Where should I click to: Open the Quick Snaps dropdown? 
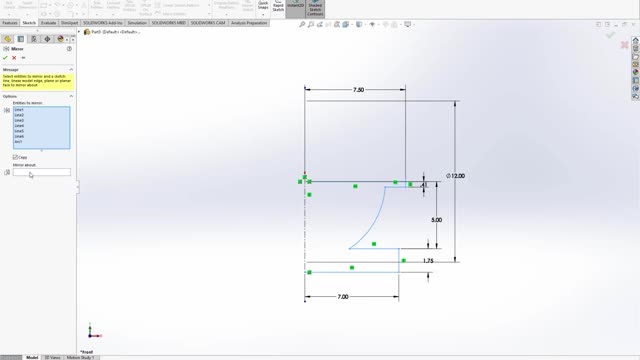263,14
